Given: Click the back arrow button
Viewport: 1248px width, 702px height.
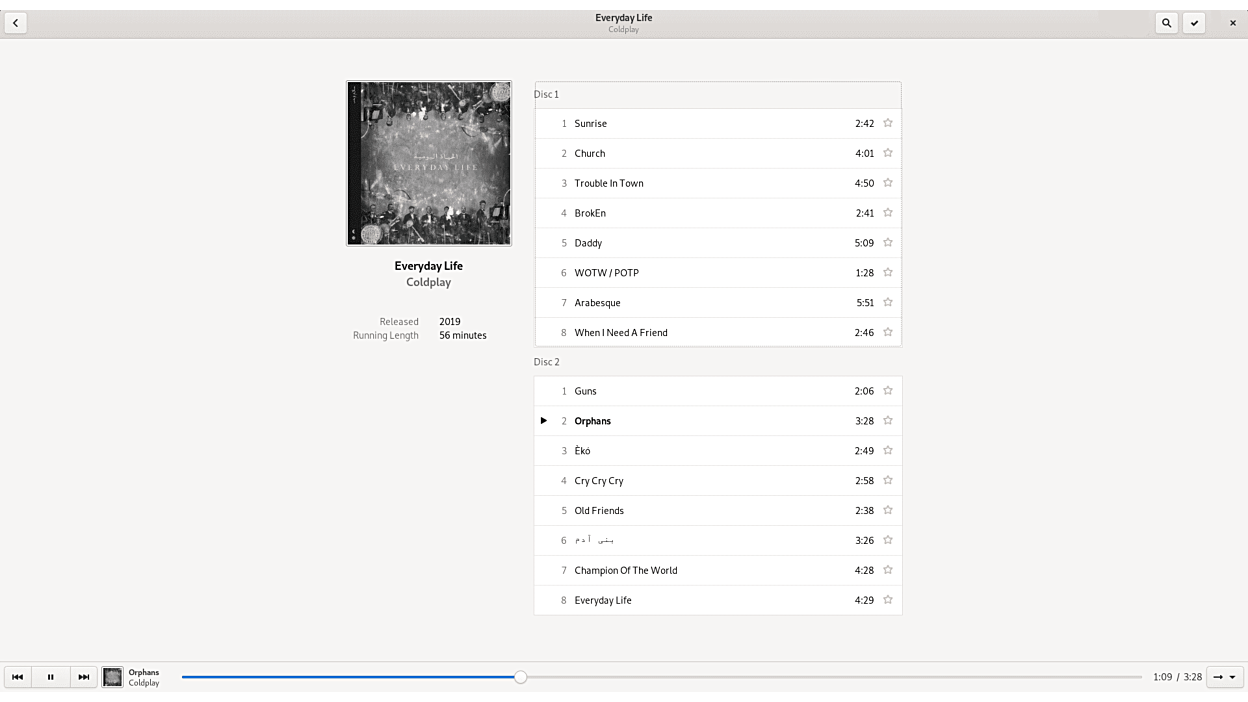Looking at the screenshot, I should 15,23.
